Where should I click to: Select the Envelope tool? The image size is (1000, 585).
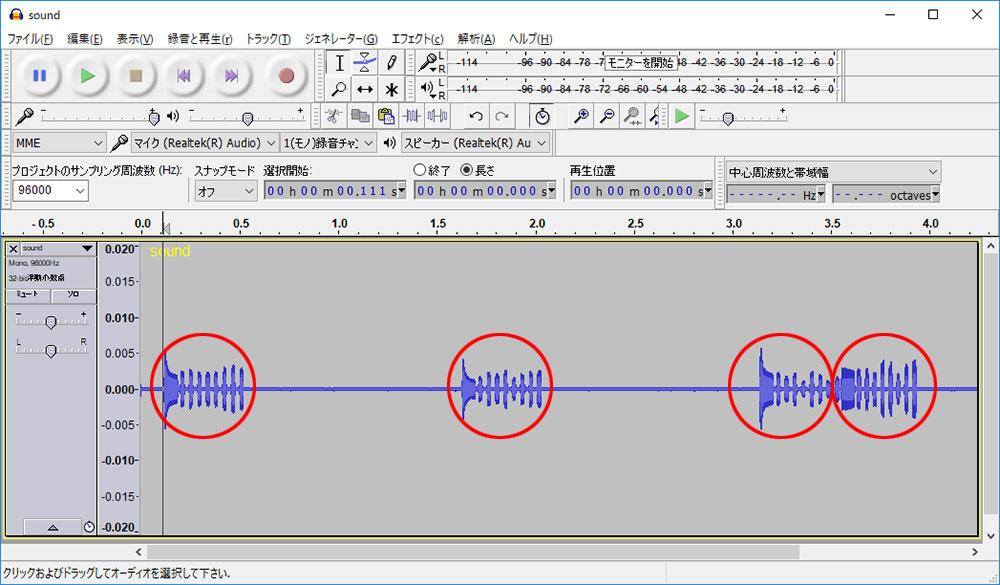(366, 63)
